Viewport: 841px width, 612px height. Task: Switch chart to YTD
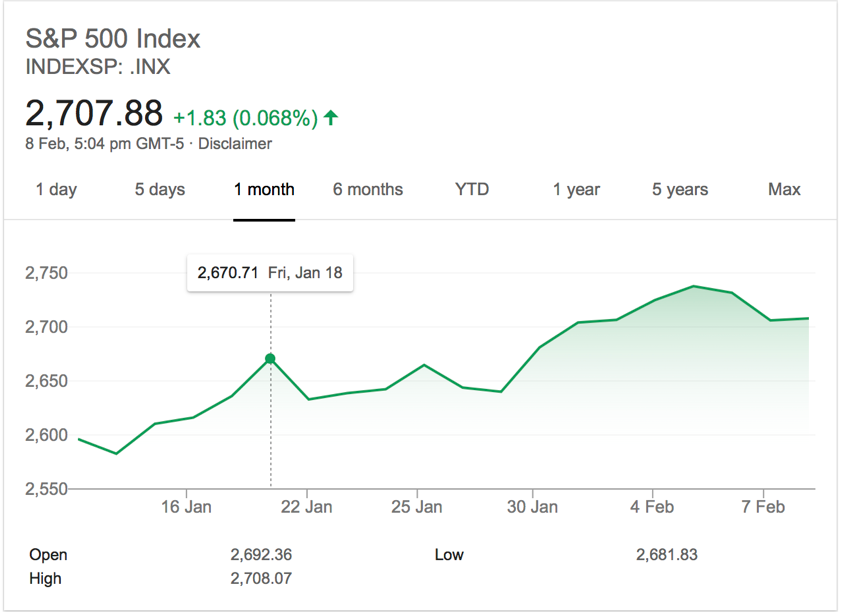tap(472, 189)
